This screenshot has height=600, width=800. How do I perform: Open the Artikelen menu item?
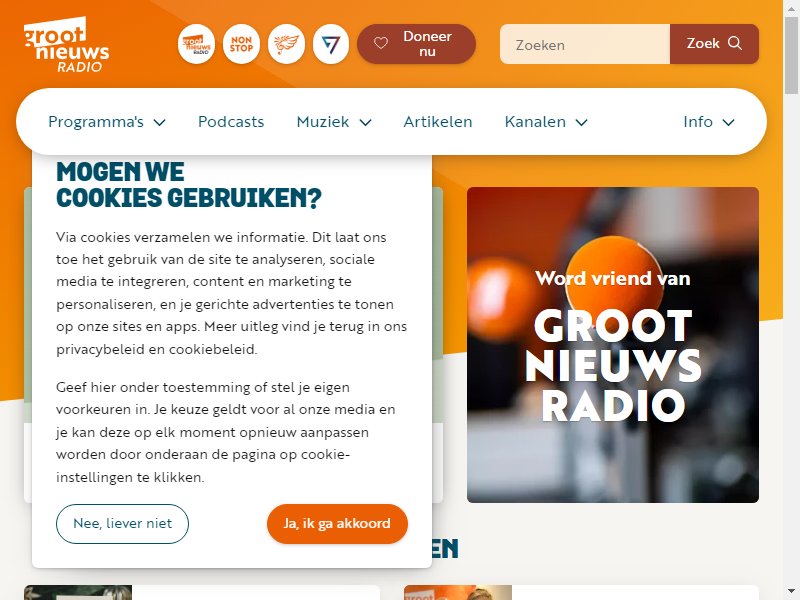click(x=438, y=122)
